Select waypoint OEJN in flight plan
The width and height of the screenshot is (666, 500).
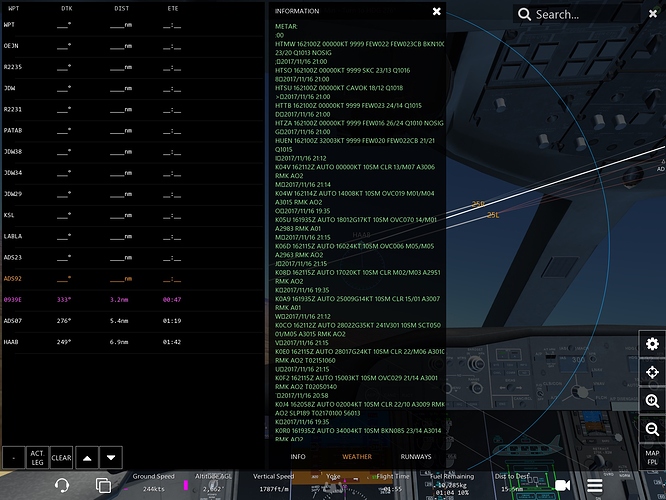(x=133, y=46)
